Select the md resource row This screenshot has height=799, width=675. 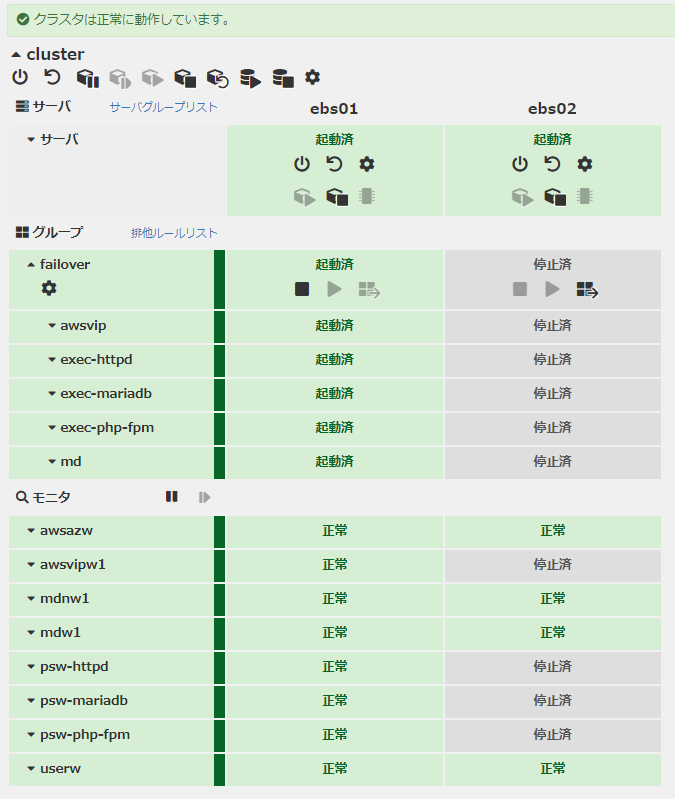[x=71, y=461]
